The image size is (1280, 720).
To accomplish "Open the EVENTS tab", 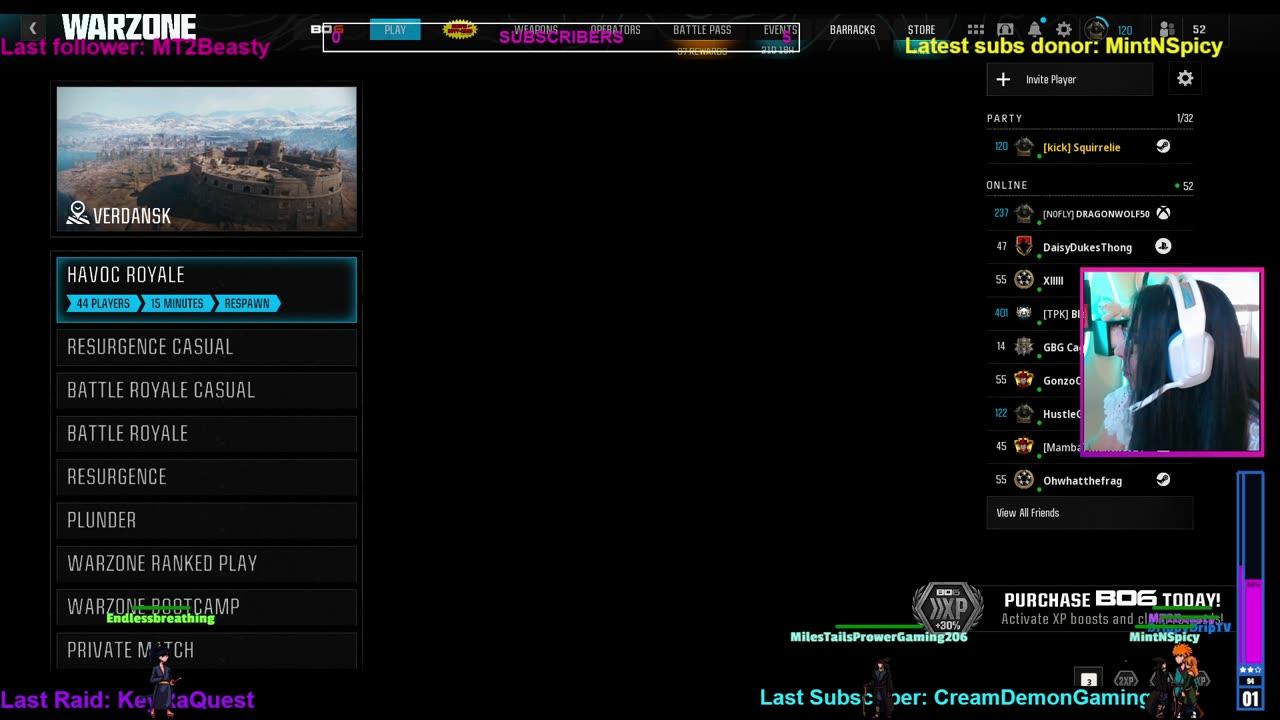I will tap(780, 30).
